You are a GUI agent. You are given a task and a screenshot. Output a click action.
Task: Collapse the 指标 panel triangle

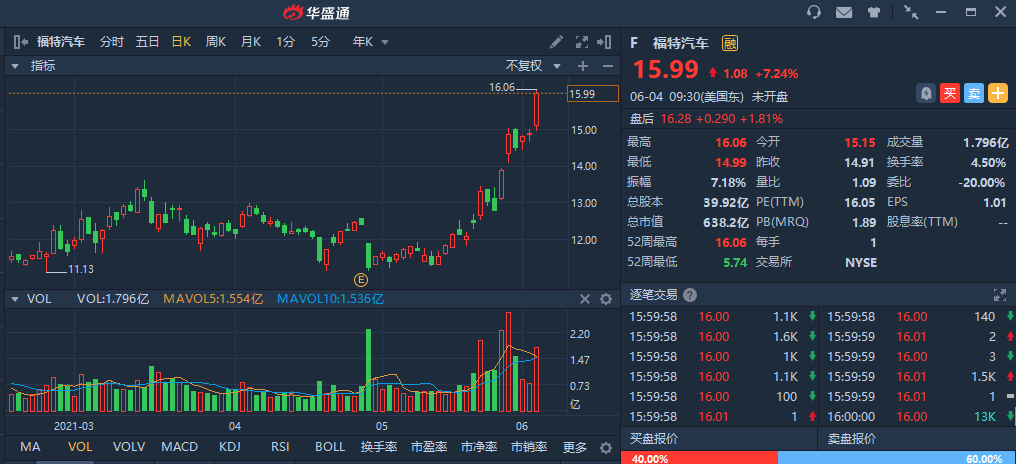click(x=15, y=65)
